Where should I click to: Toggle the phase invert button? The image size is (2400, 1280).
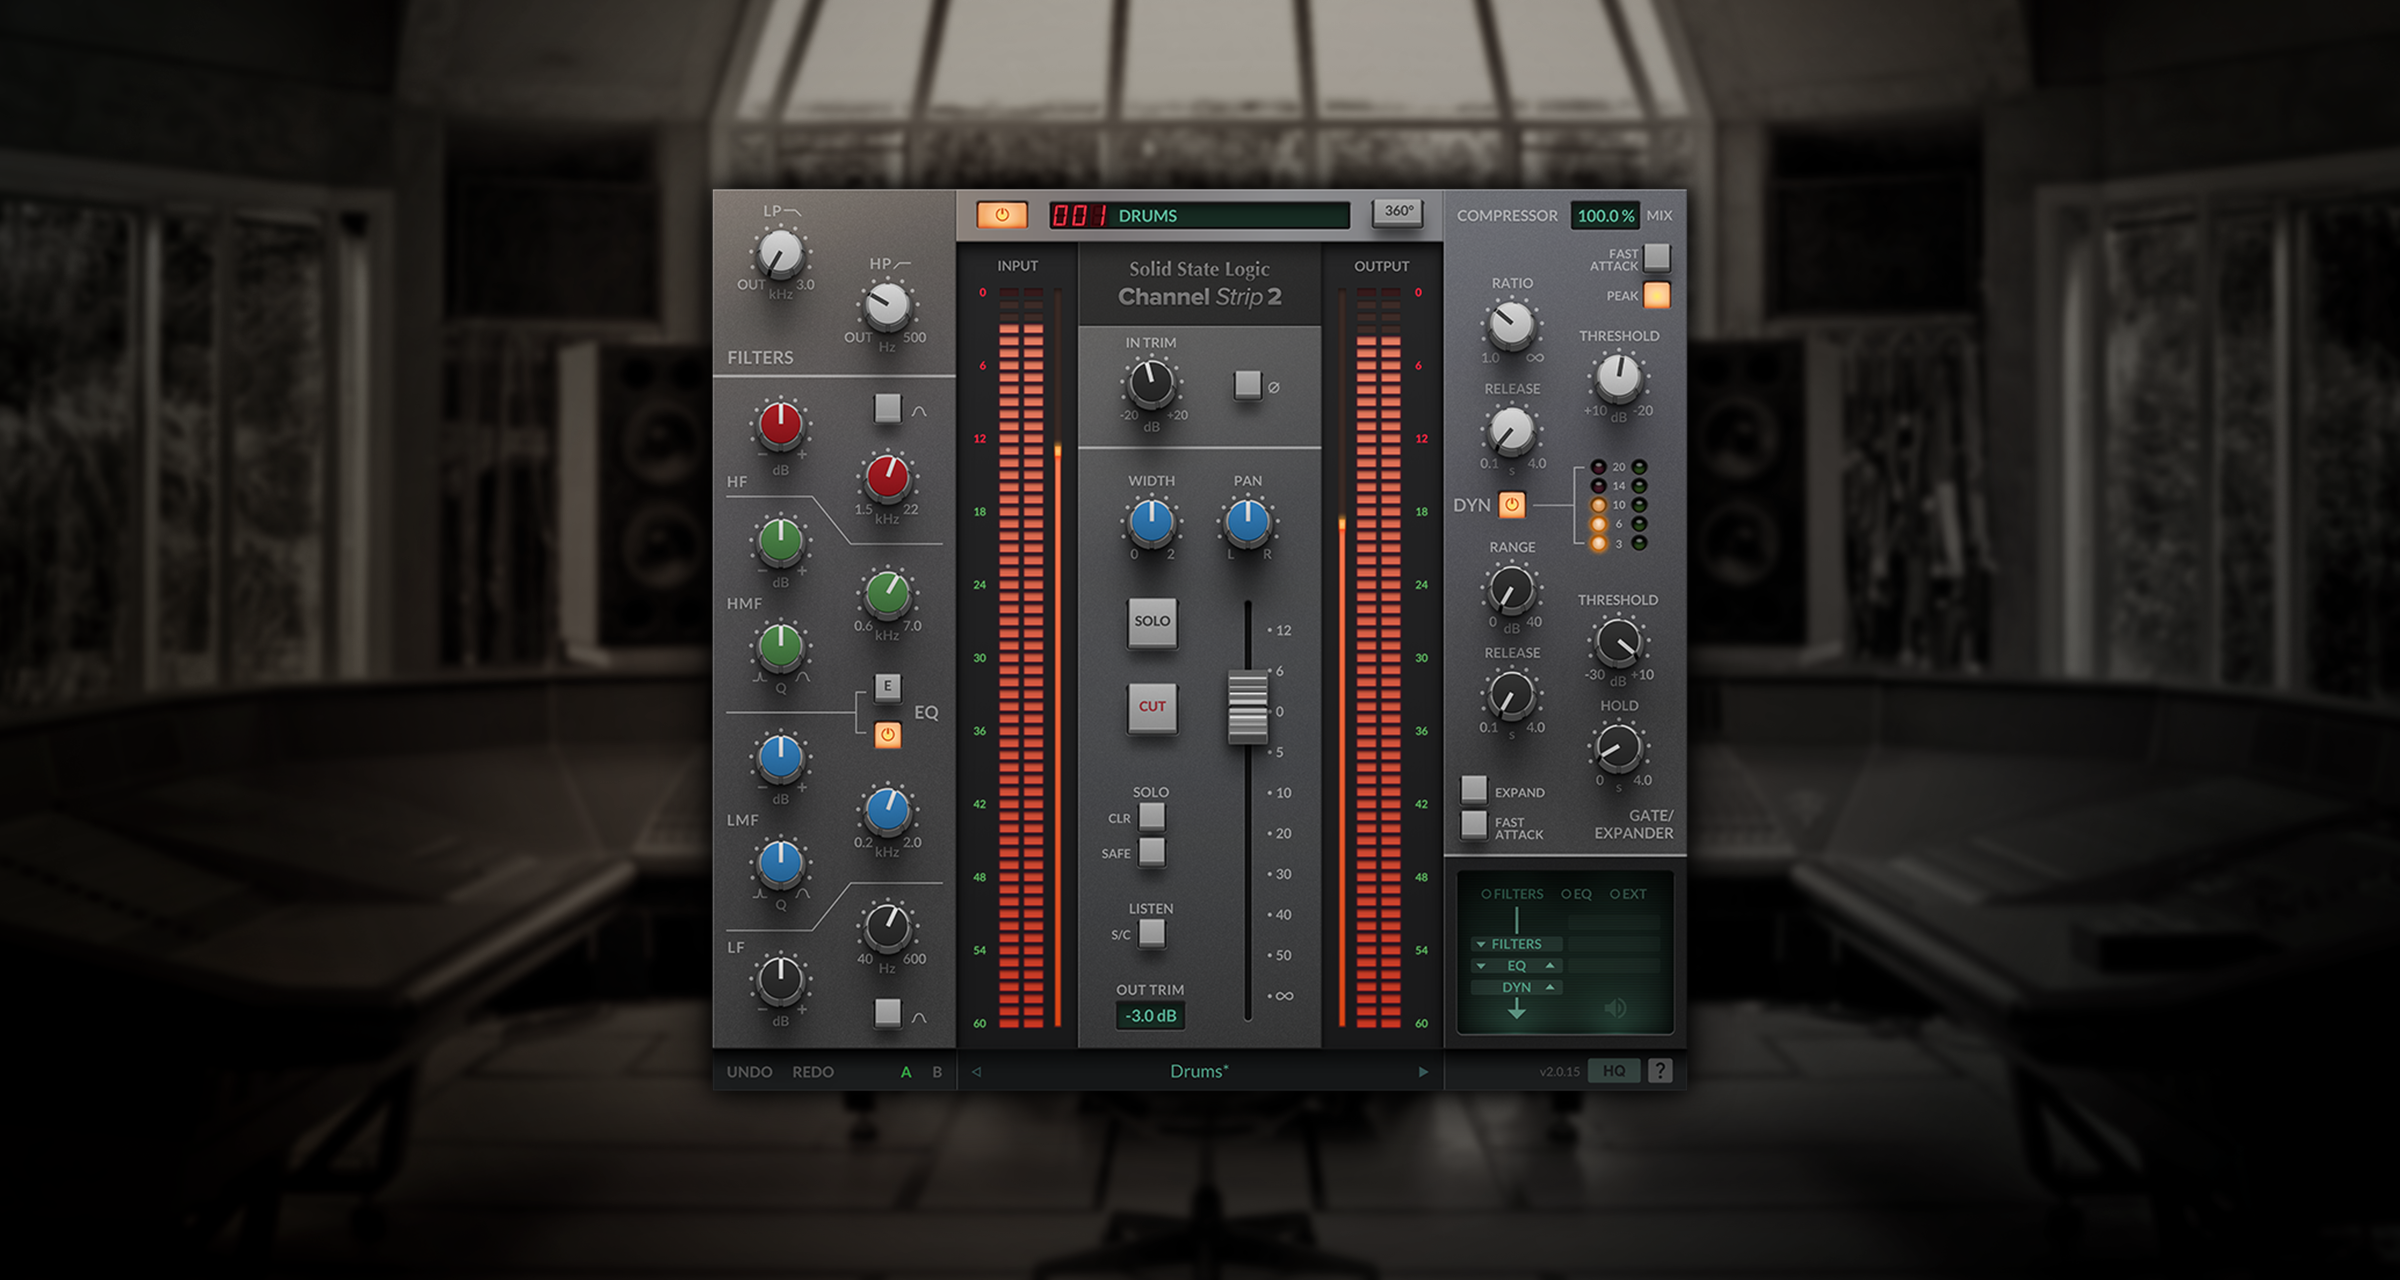point(1247,384)
